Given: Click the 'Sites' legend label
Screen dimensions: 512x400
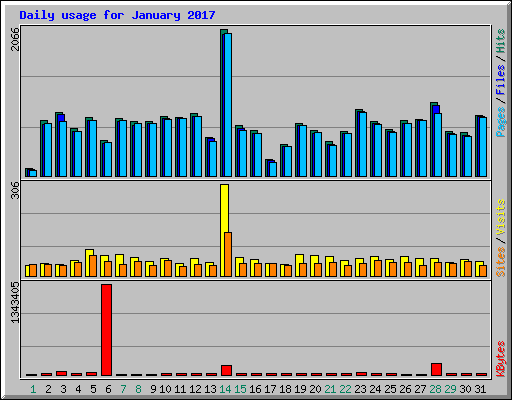Looking at the screenshot, I should click(501, 262).
